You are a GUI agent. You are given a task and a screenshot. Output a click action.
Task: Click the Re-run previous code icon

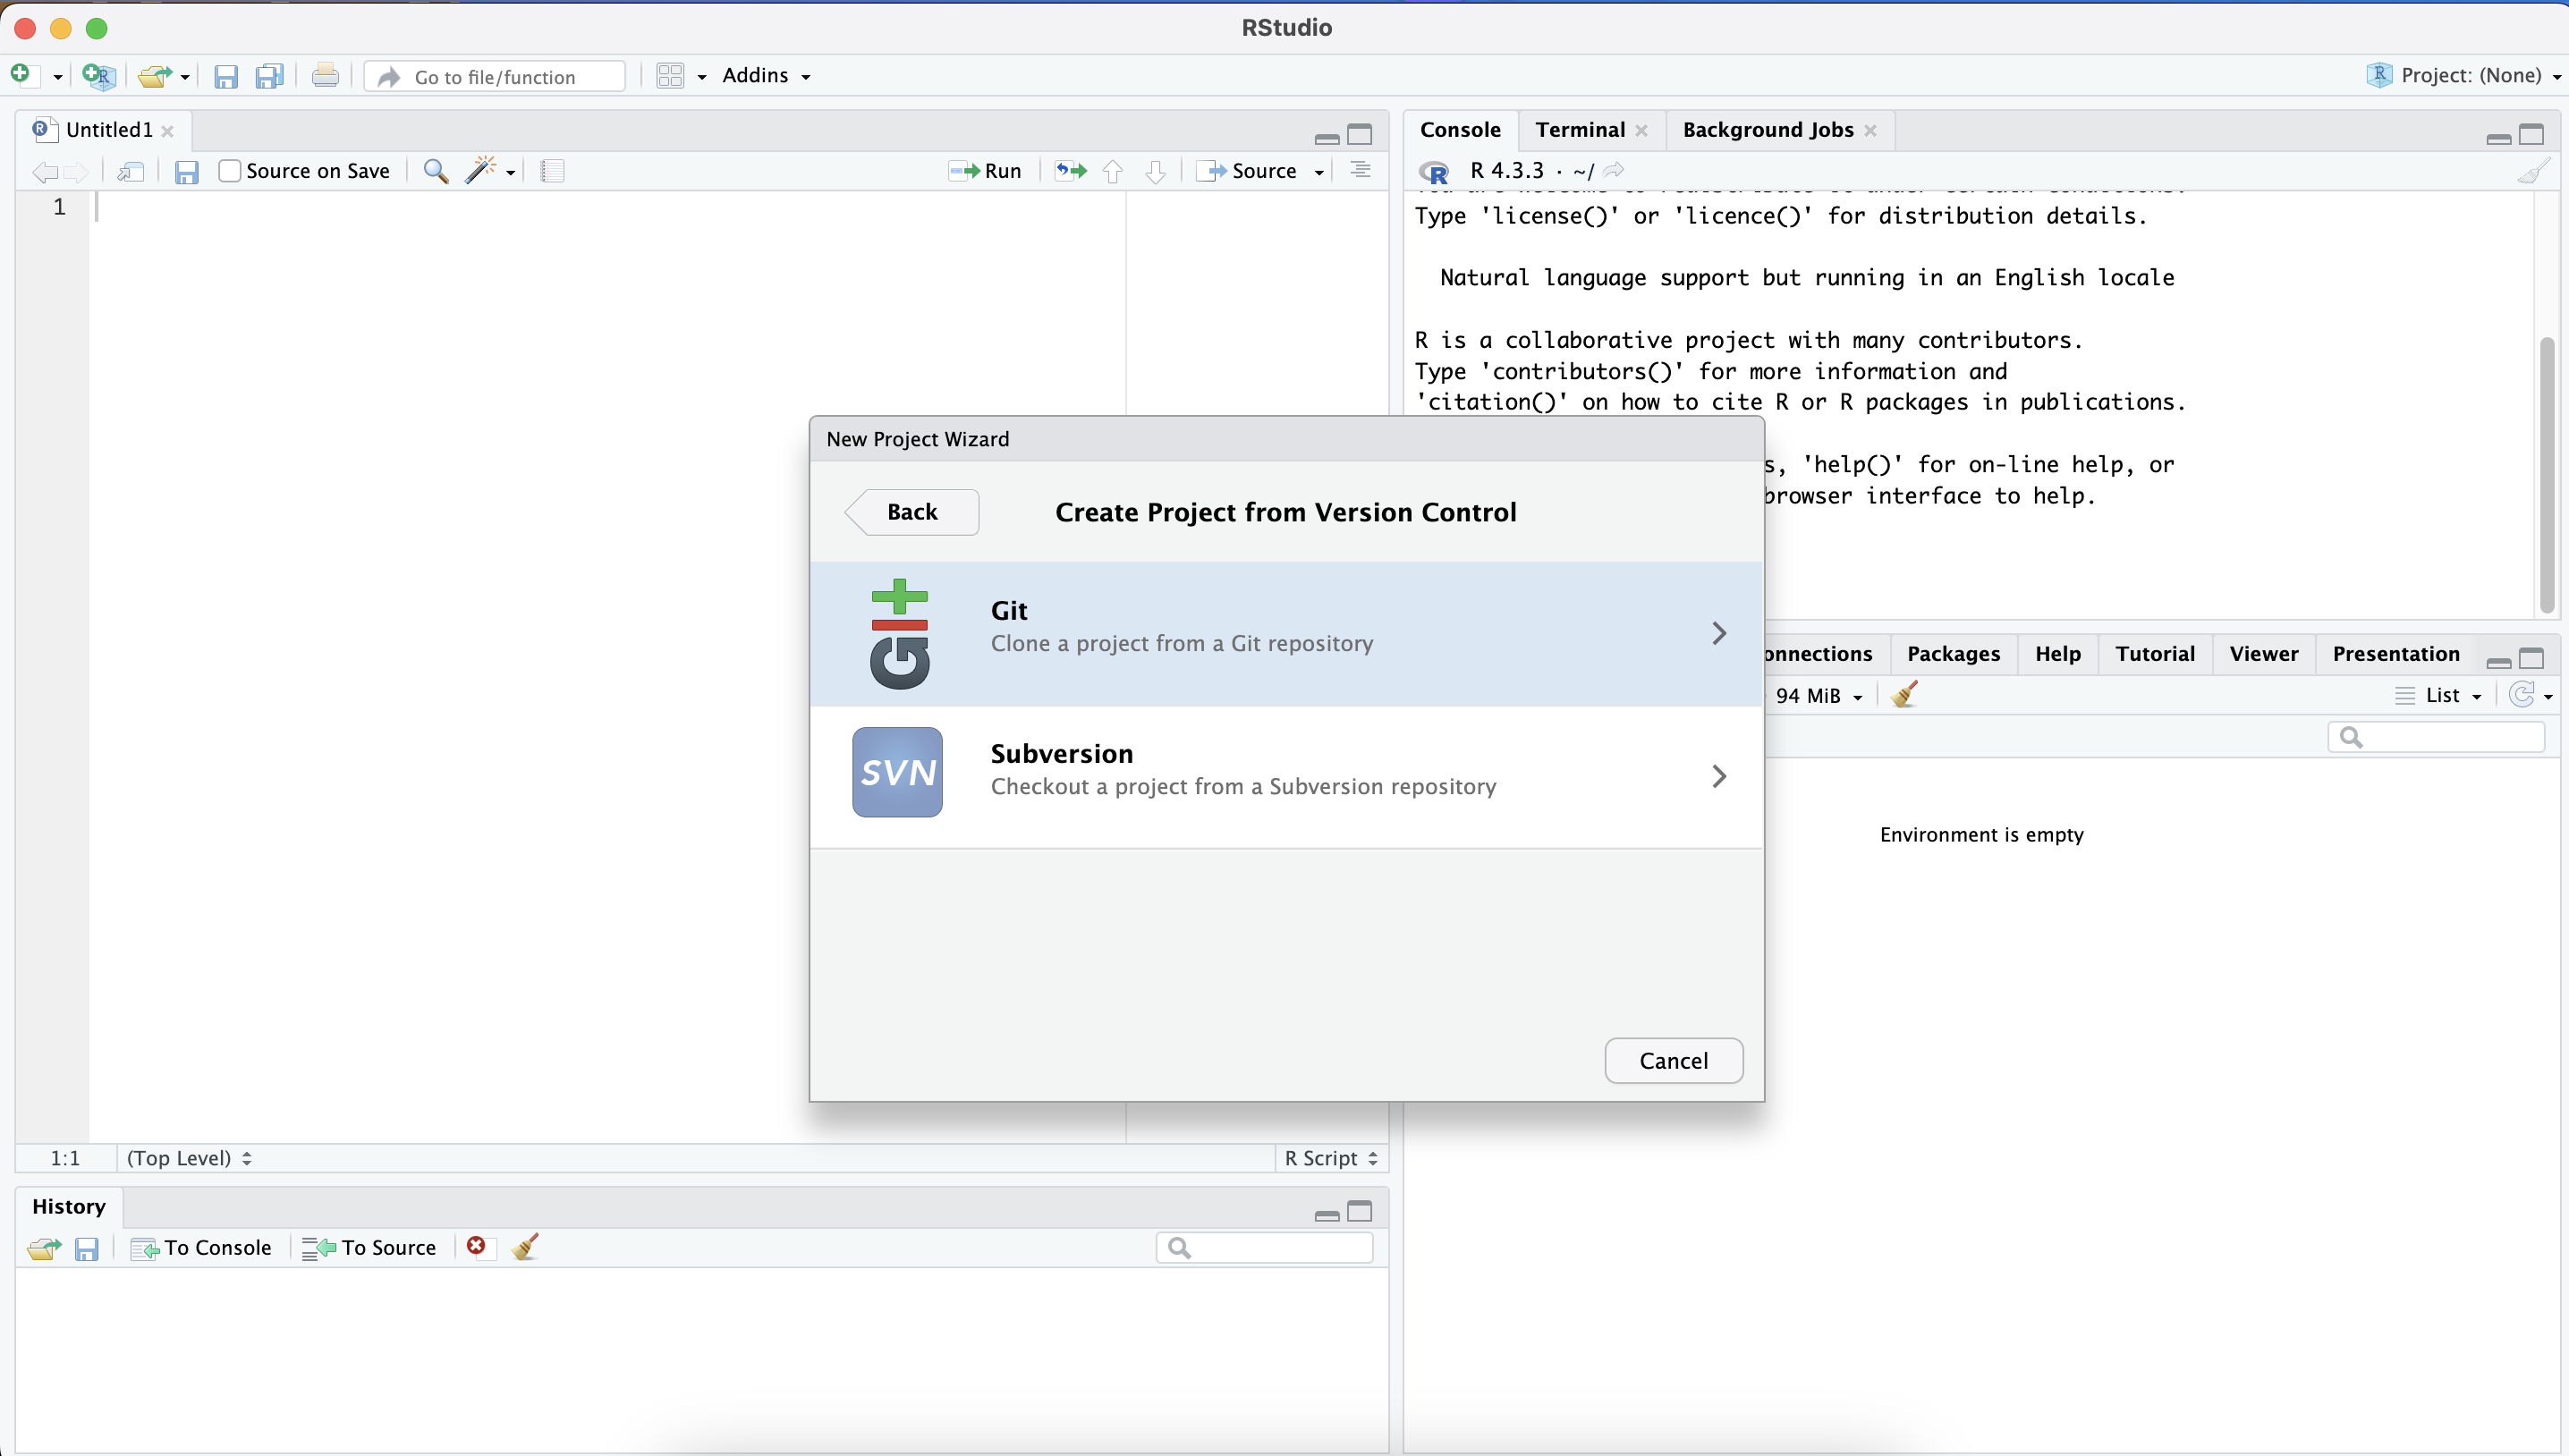pos(1071,171)
